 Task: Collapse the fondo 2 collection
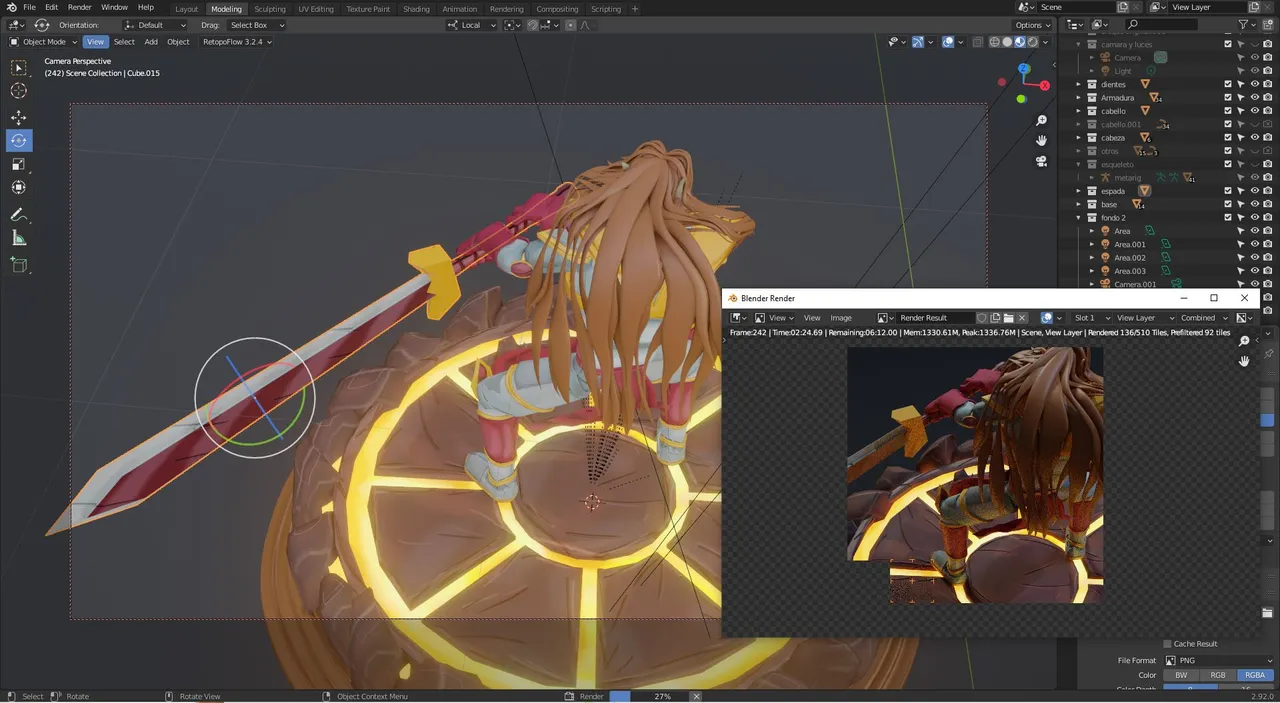(x=1079, y=217)
